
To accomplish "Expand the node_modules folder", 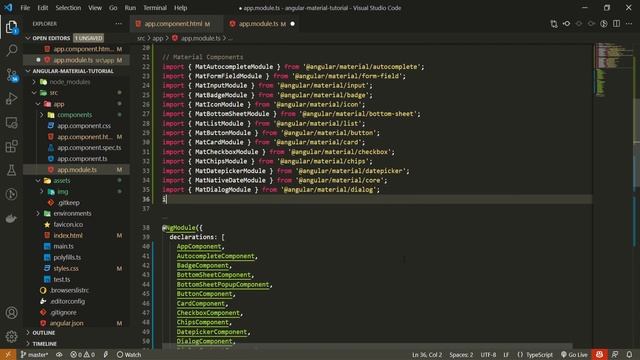I will [x=70, y=82].
